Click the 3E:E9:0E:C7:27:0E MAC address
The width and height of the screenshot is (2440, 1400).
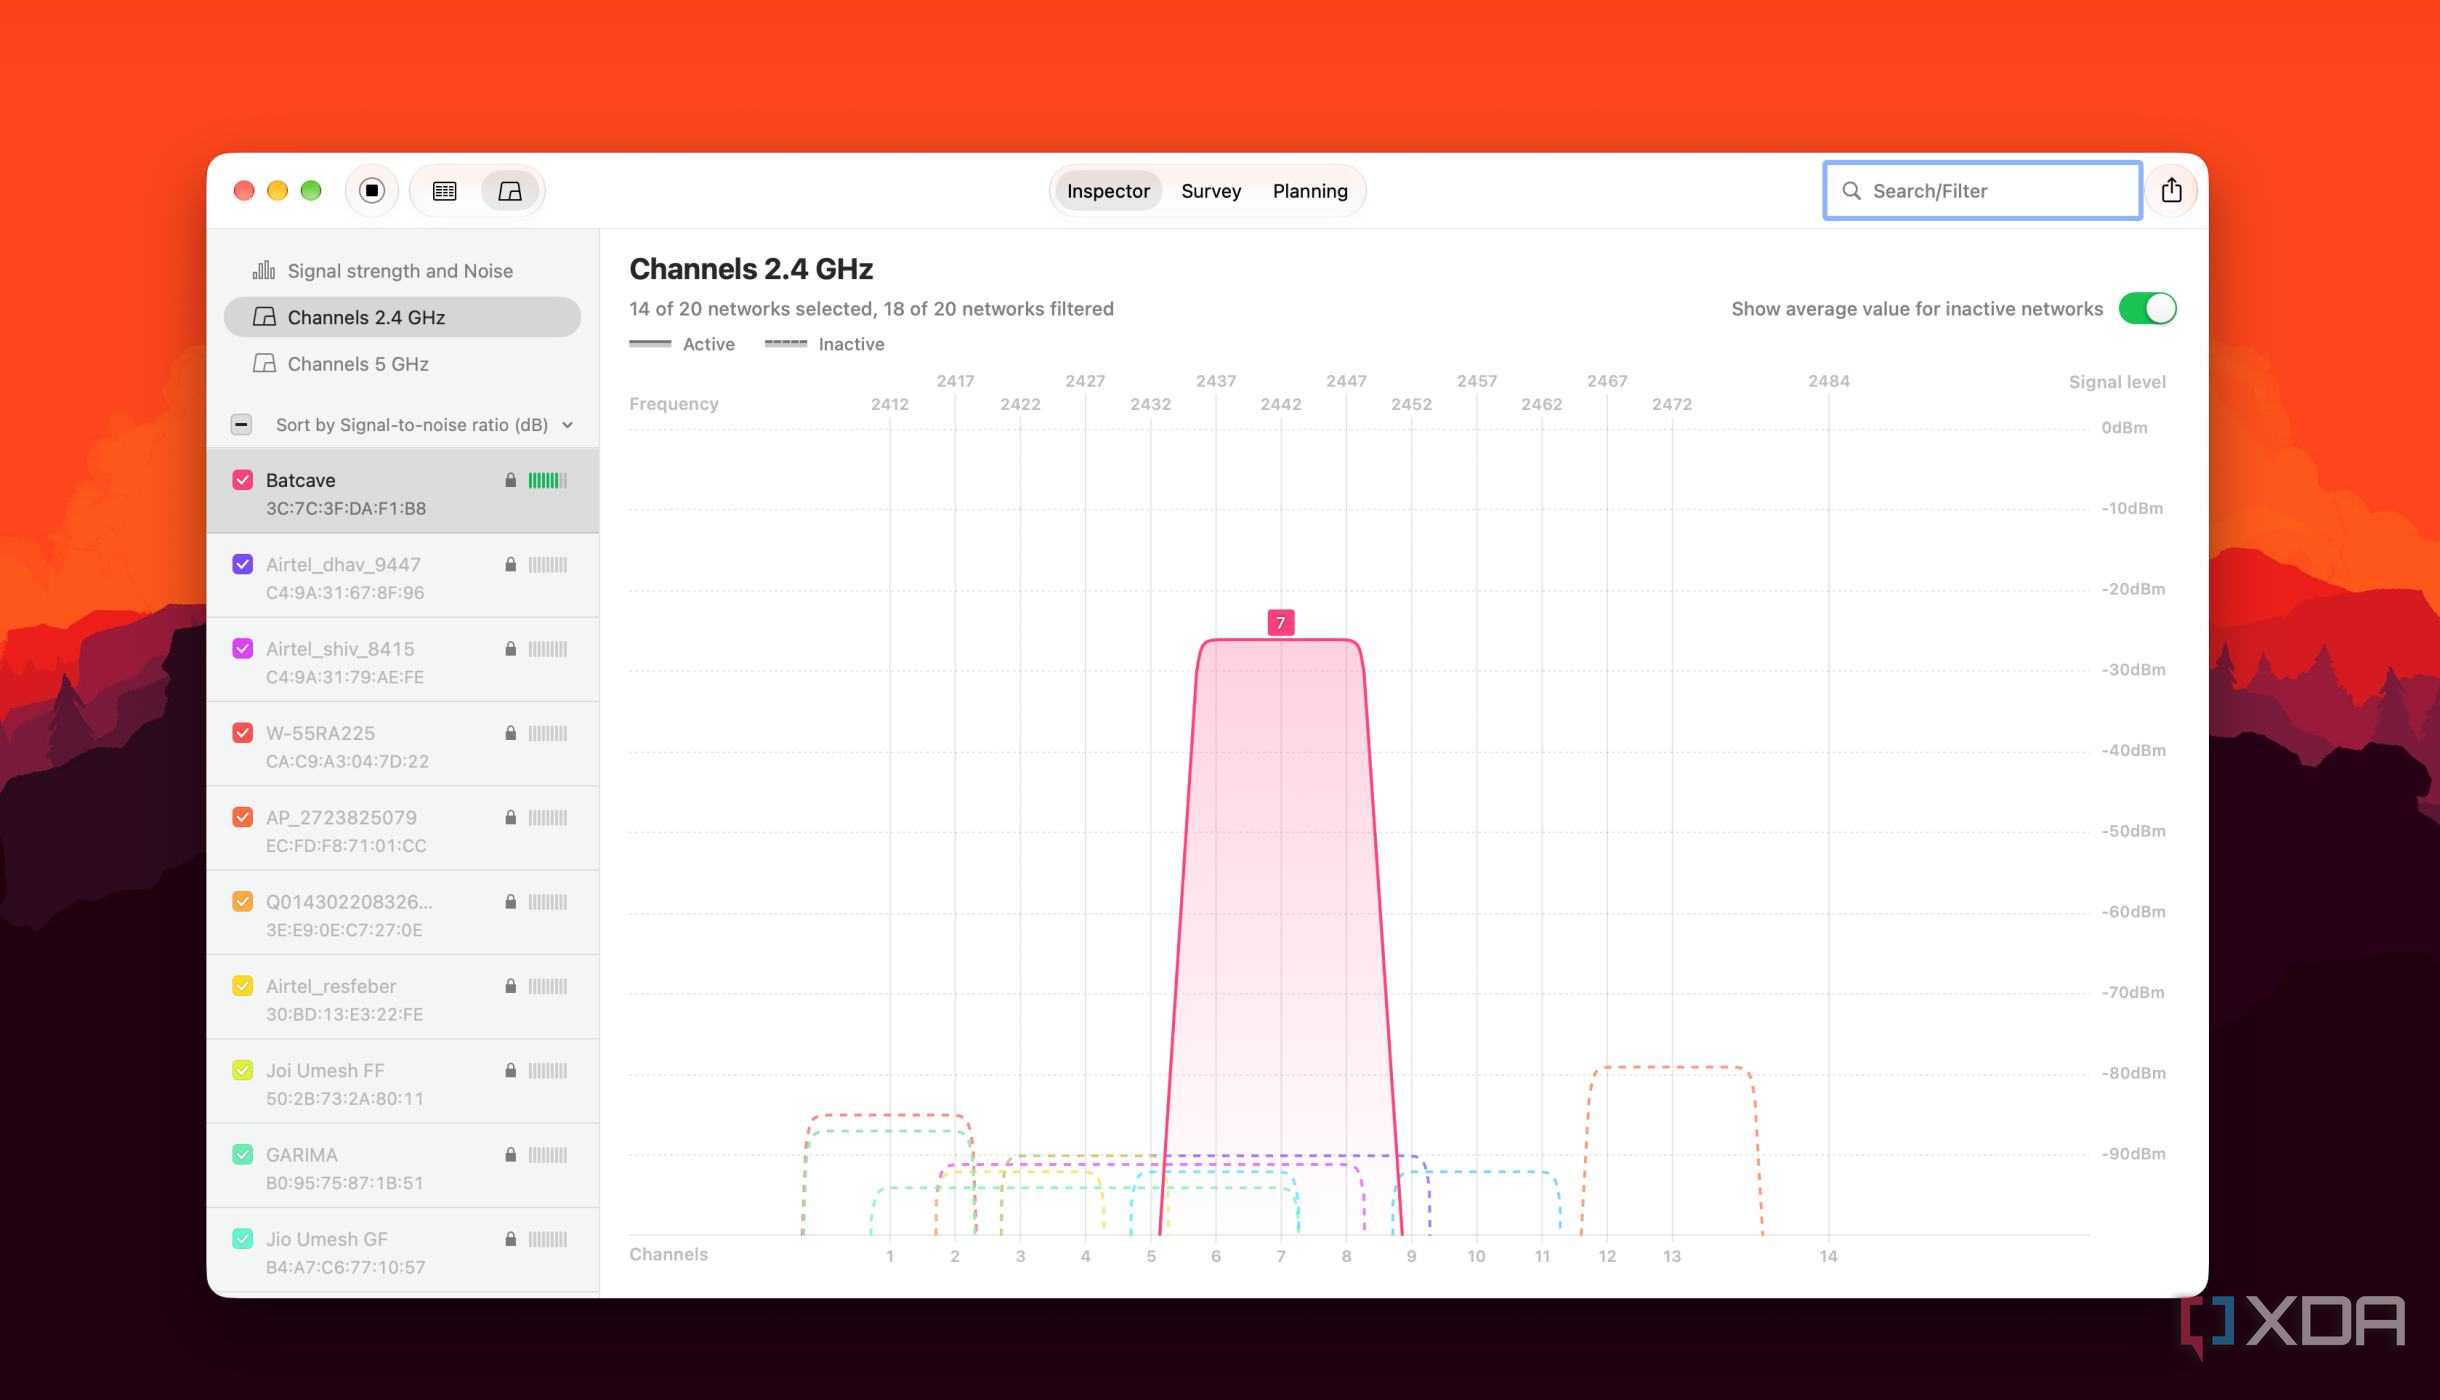[344, 929]
